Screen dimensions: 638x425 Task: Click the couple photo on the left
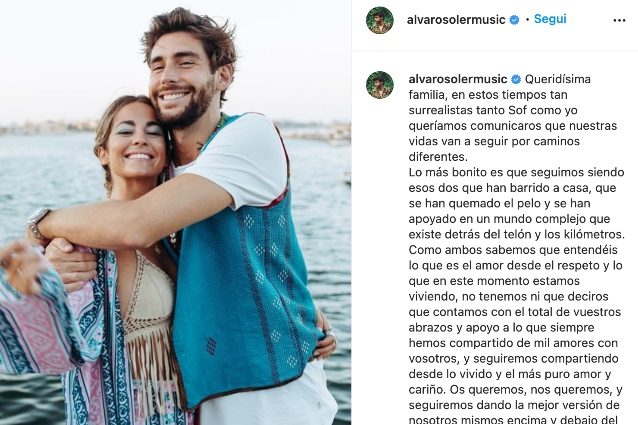175,212
